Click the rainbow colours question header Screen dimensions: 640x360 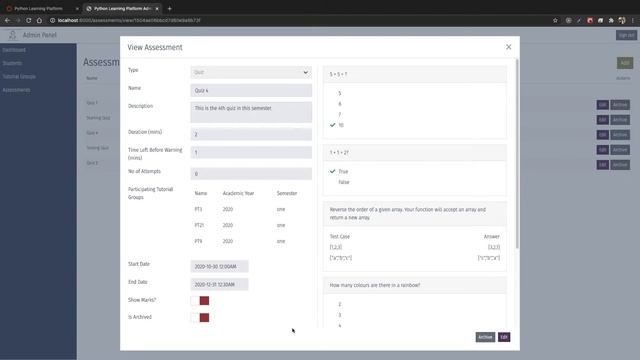point(415,285)
